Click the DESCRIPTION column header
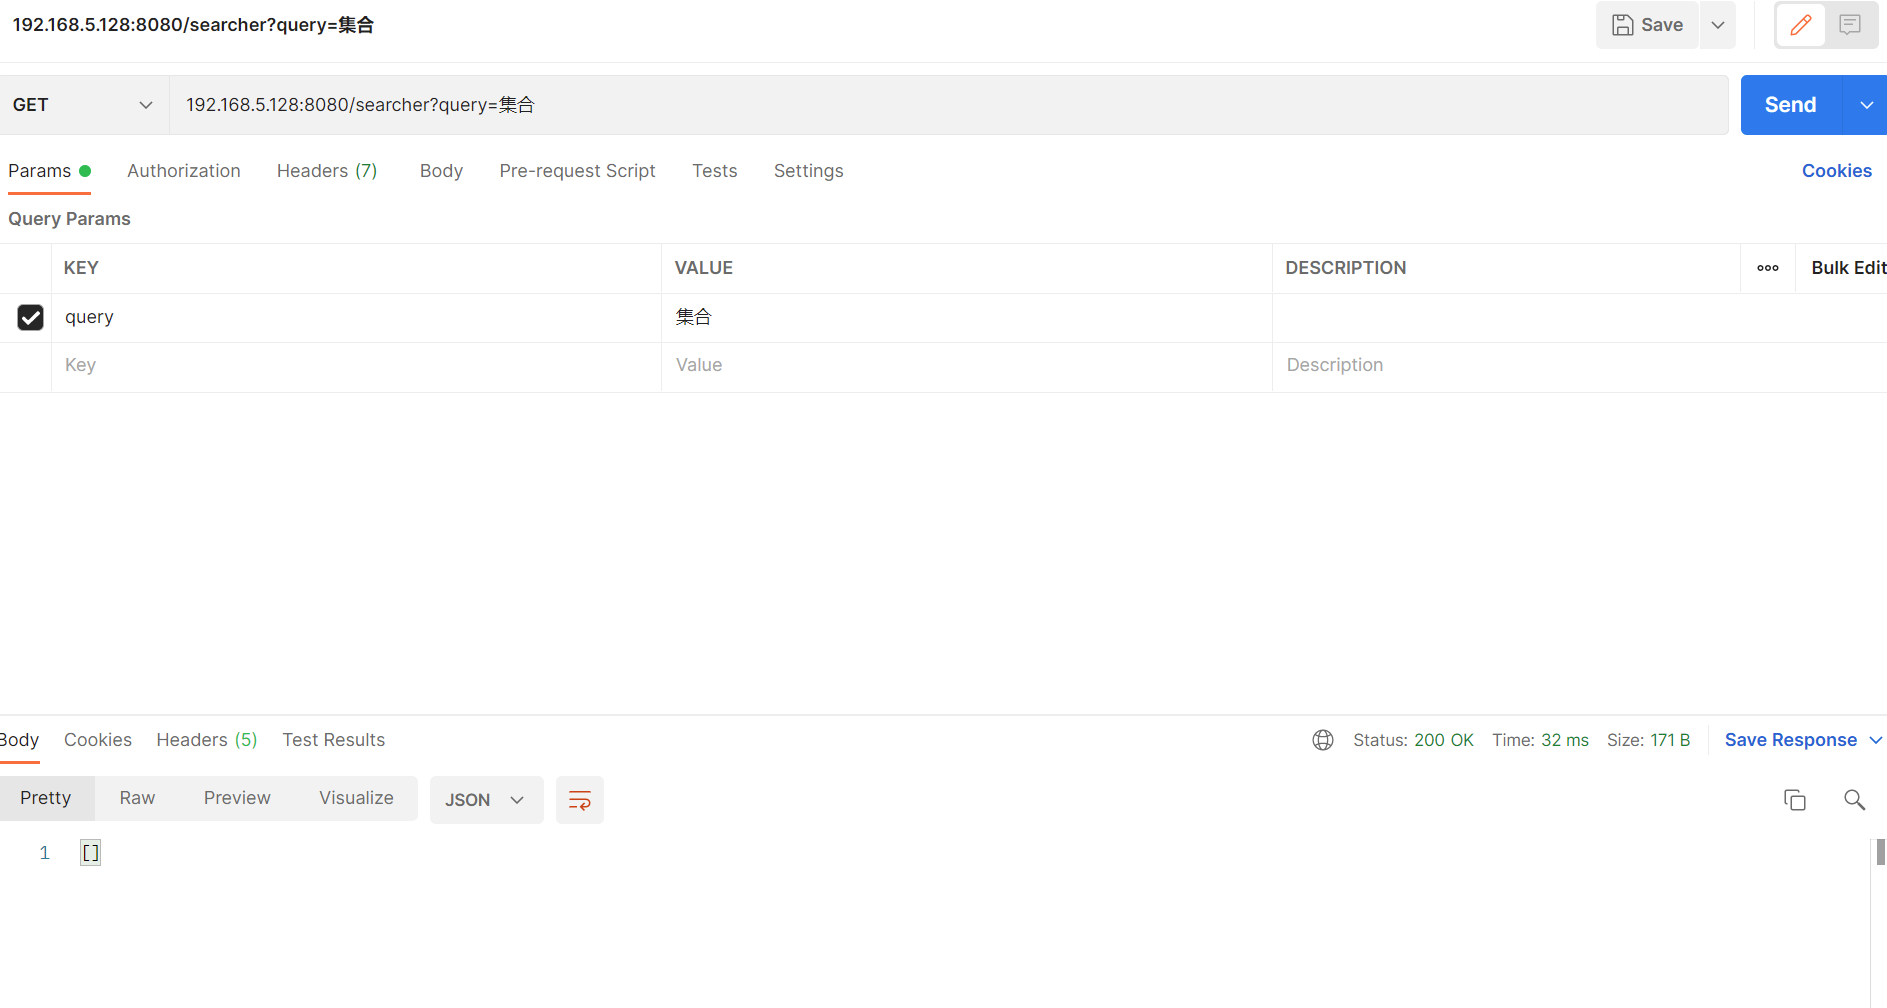The image size is (1887, 1008). point(1345,268)
